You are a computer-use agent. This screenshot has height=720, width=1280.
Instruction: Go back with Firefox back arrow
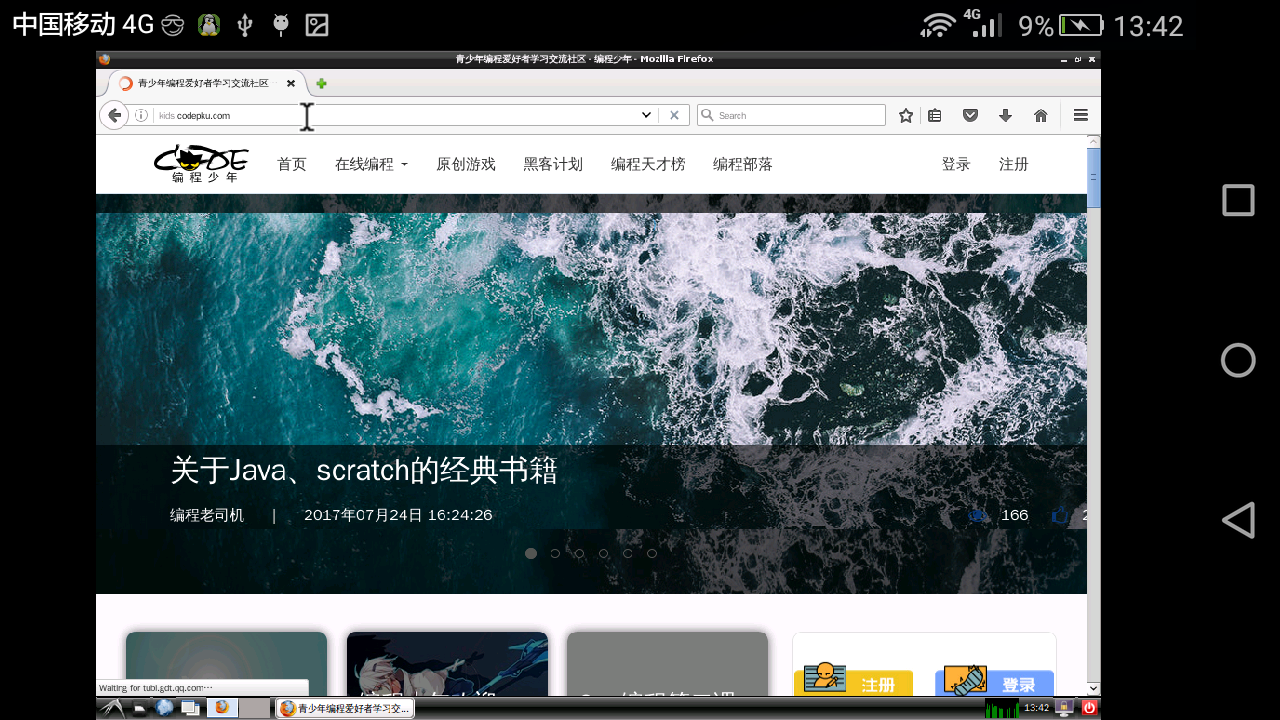(114, 115)
